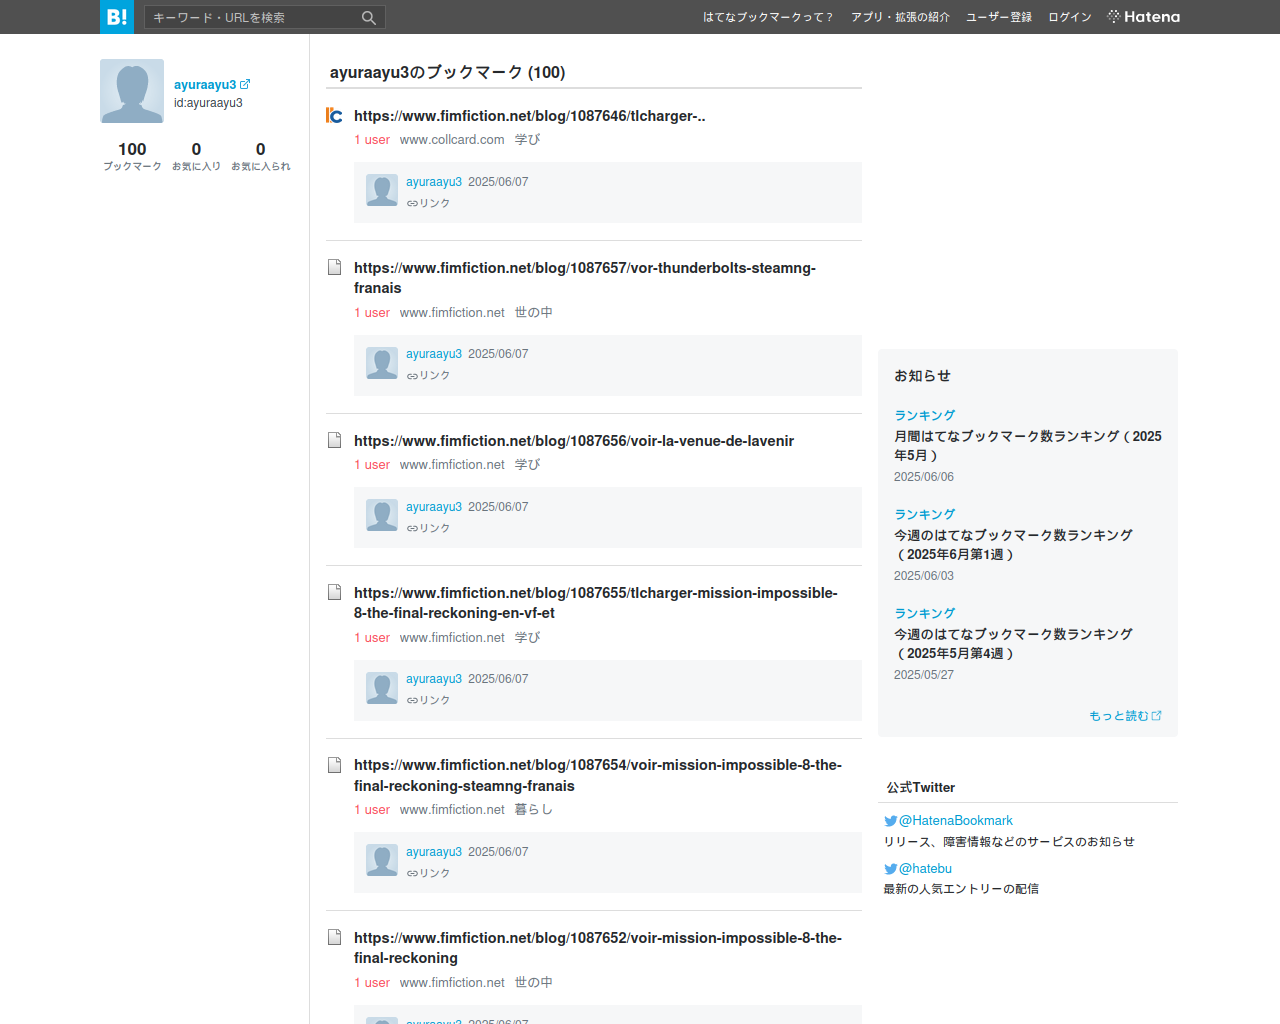This screenshot has width=1280, height=1024.
Task: Click the 0 お気に入られ count
Action: click(261, 156)
